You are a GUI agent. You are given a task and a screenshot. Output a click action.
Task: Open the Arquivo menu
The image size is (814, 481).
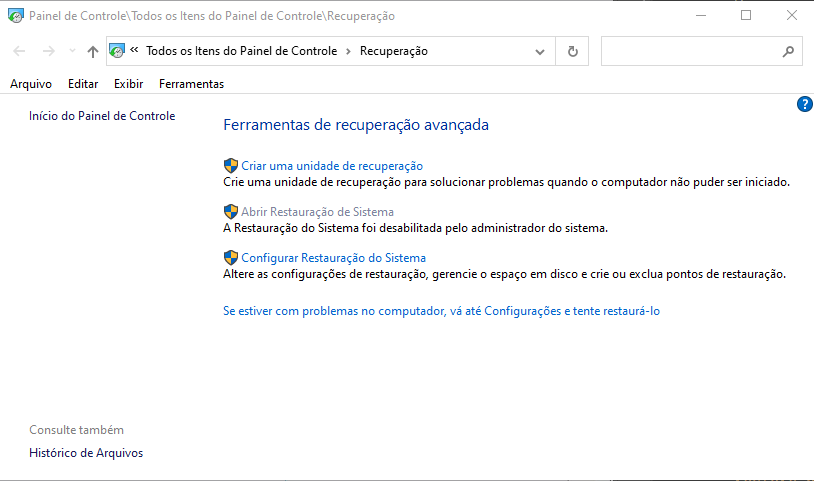pyautogui.click(x=31, y=84)
